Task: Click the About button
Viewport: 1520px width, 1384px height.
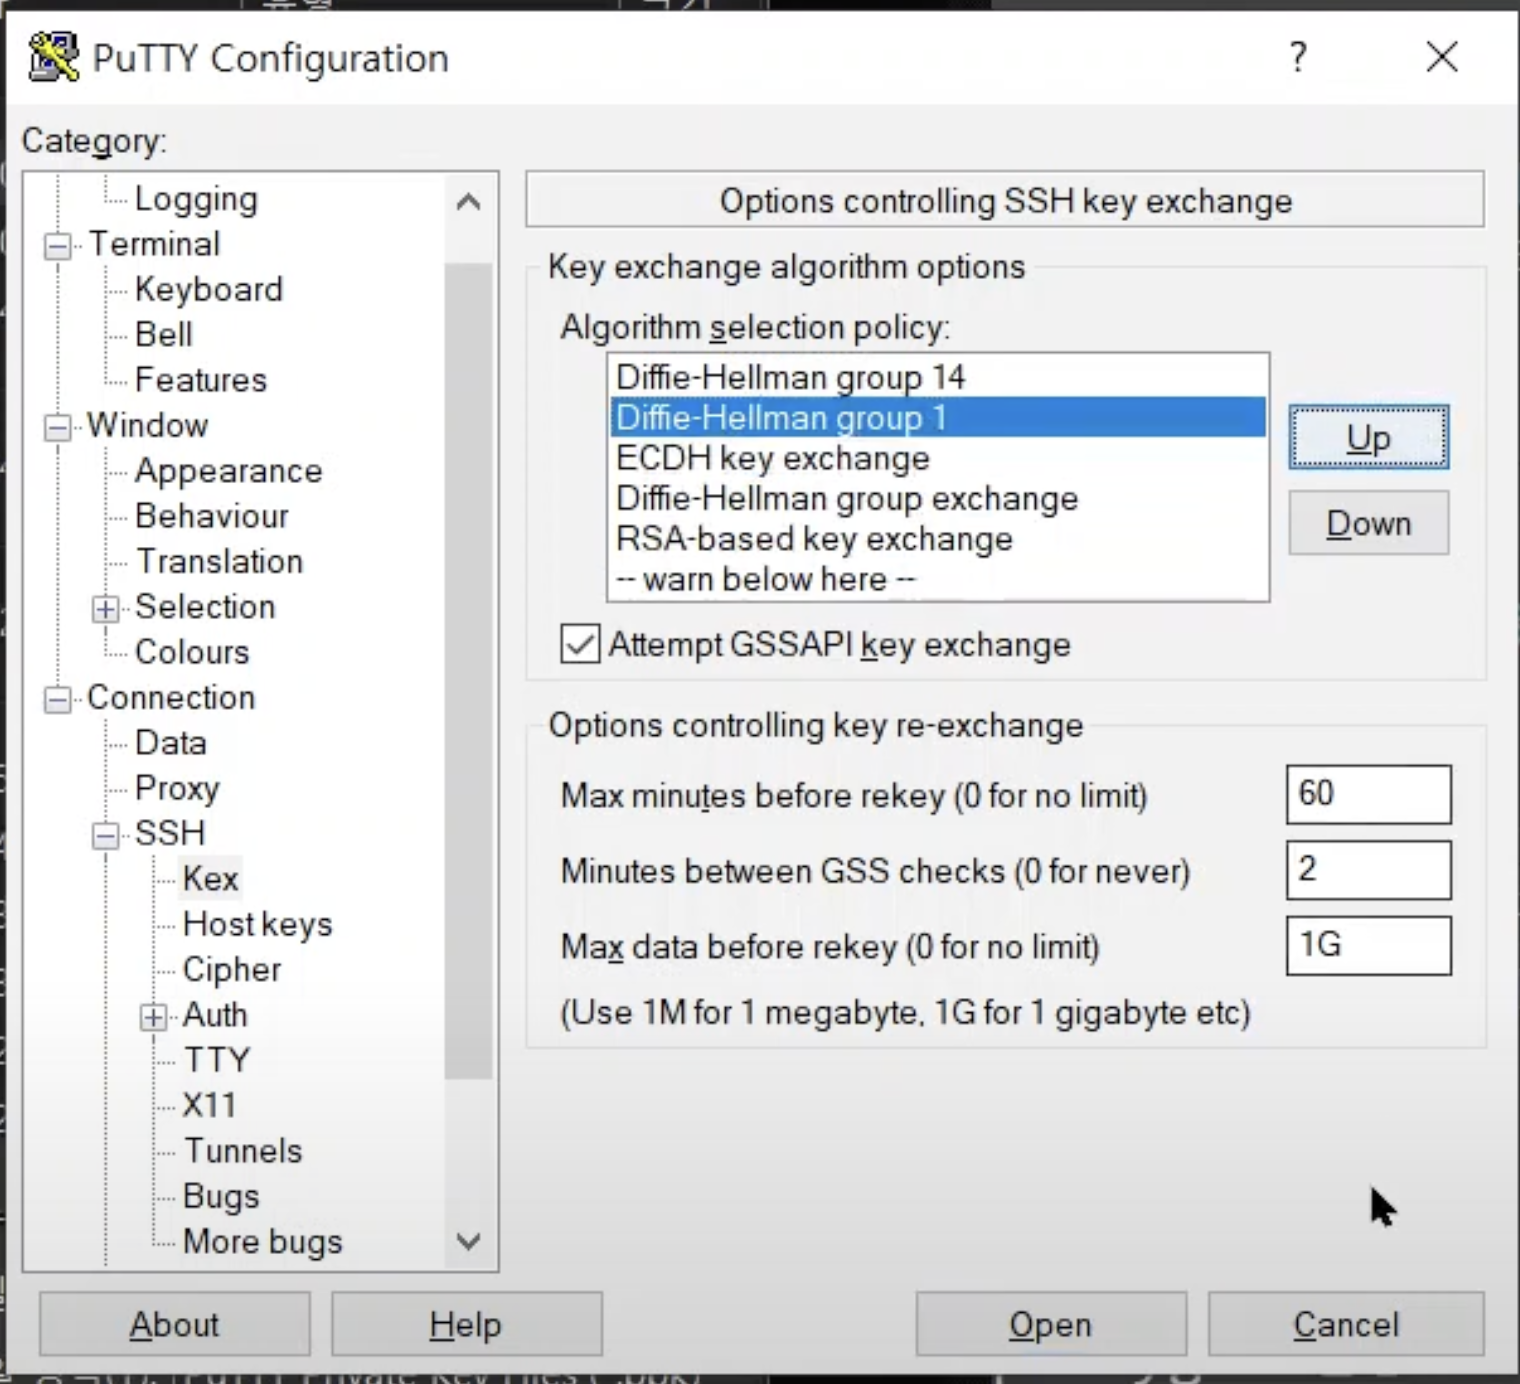Action: click(175, 1324)
